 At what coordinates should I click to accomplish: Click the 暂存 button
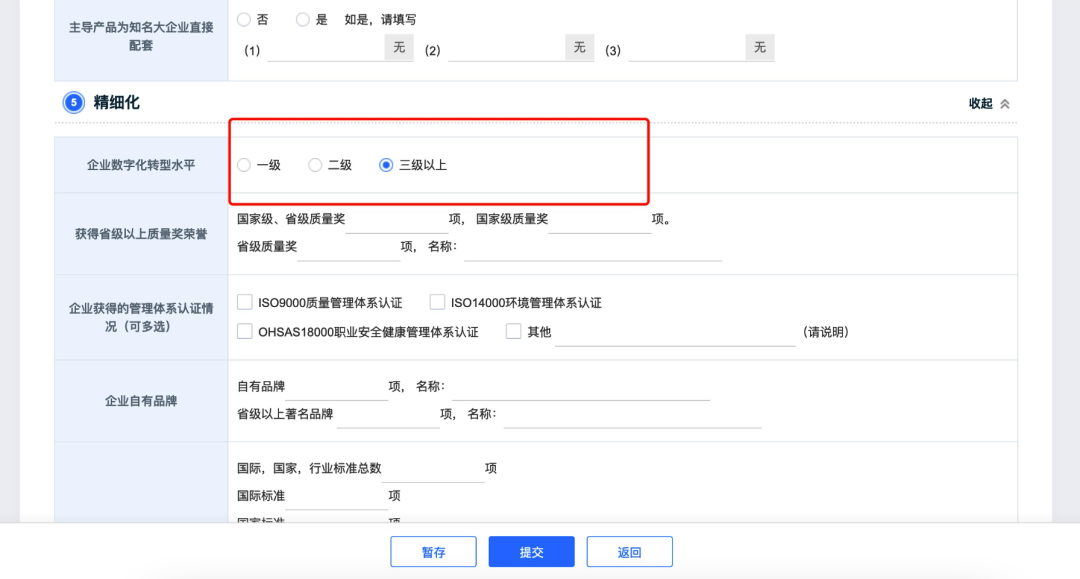pos(433,551)
